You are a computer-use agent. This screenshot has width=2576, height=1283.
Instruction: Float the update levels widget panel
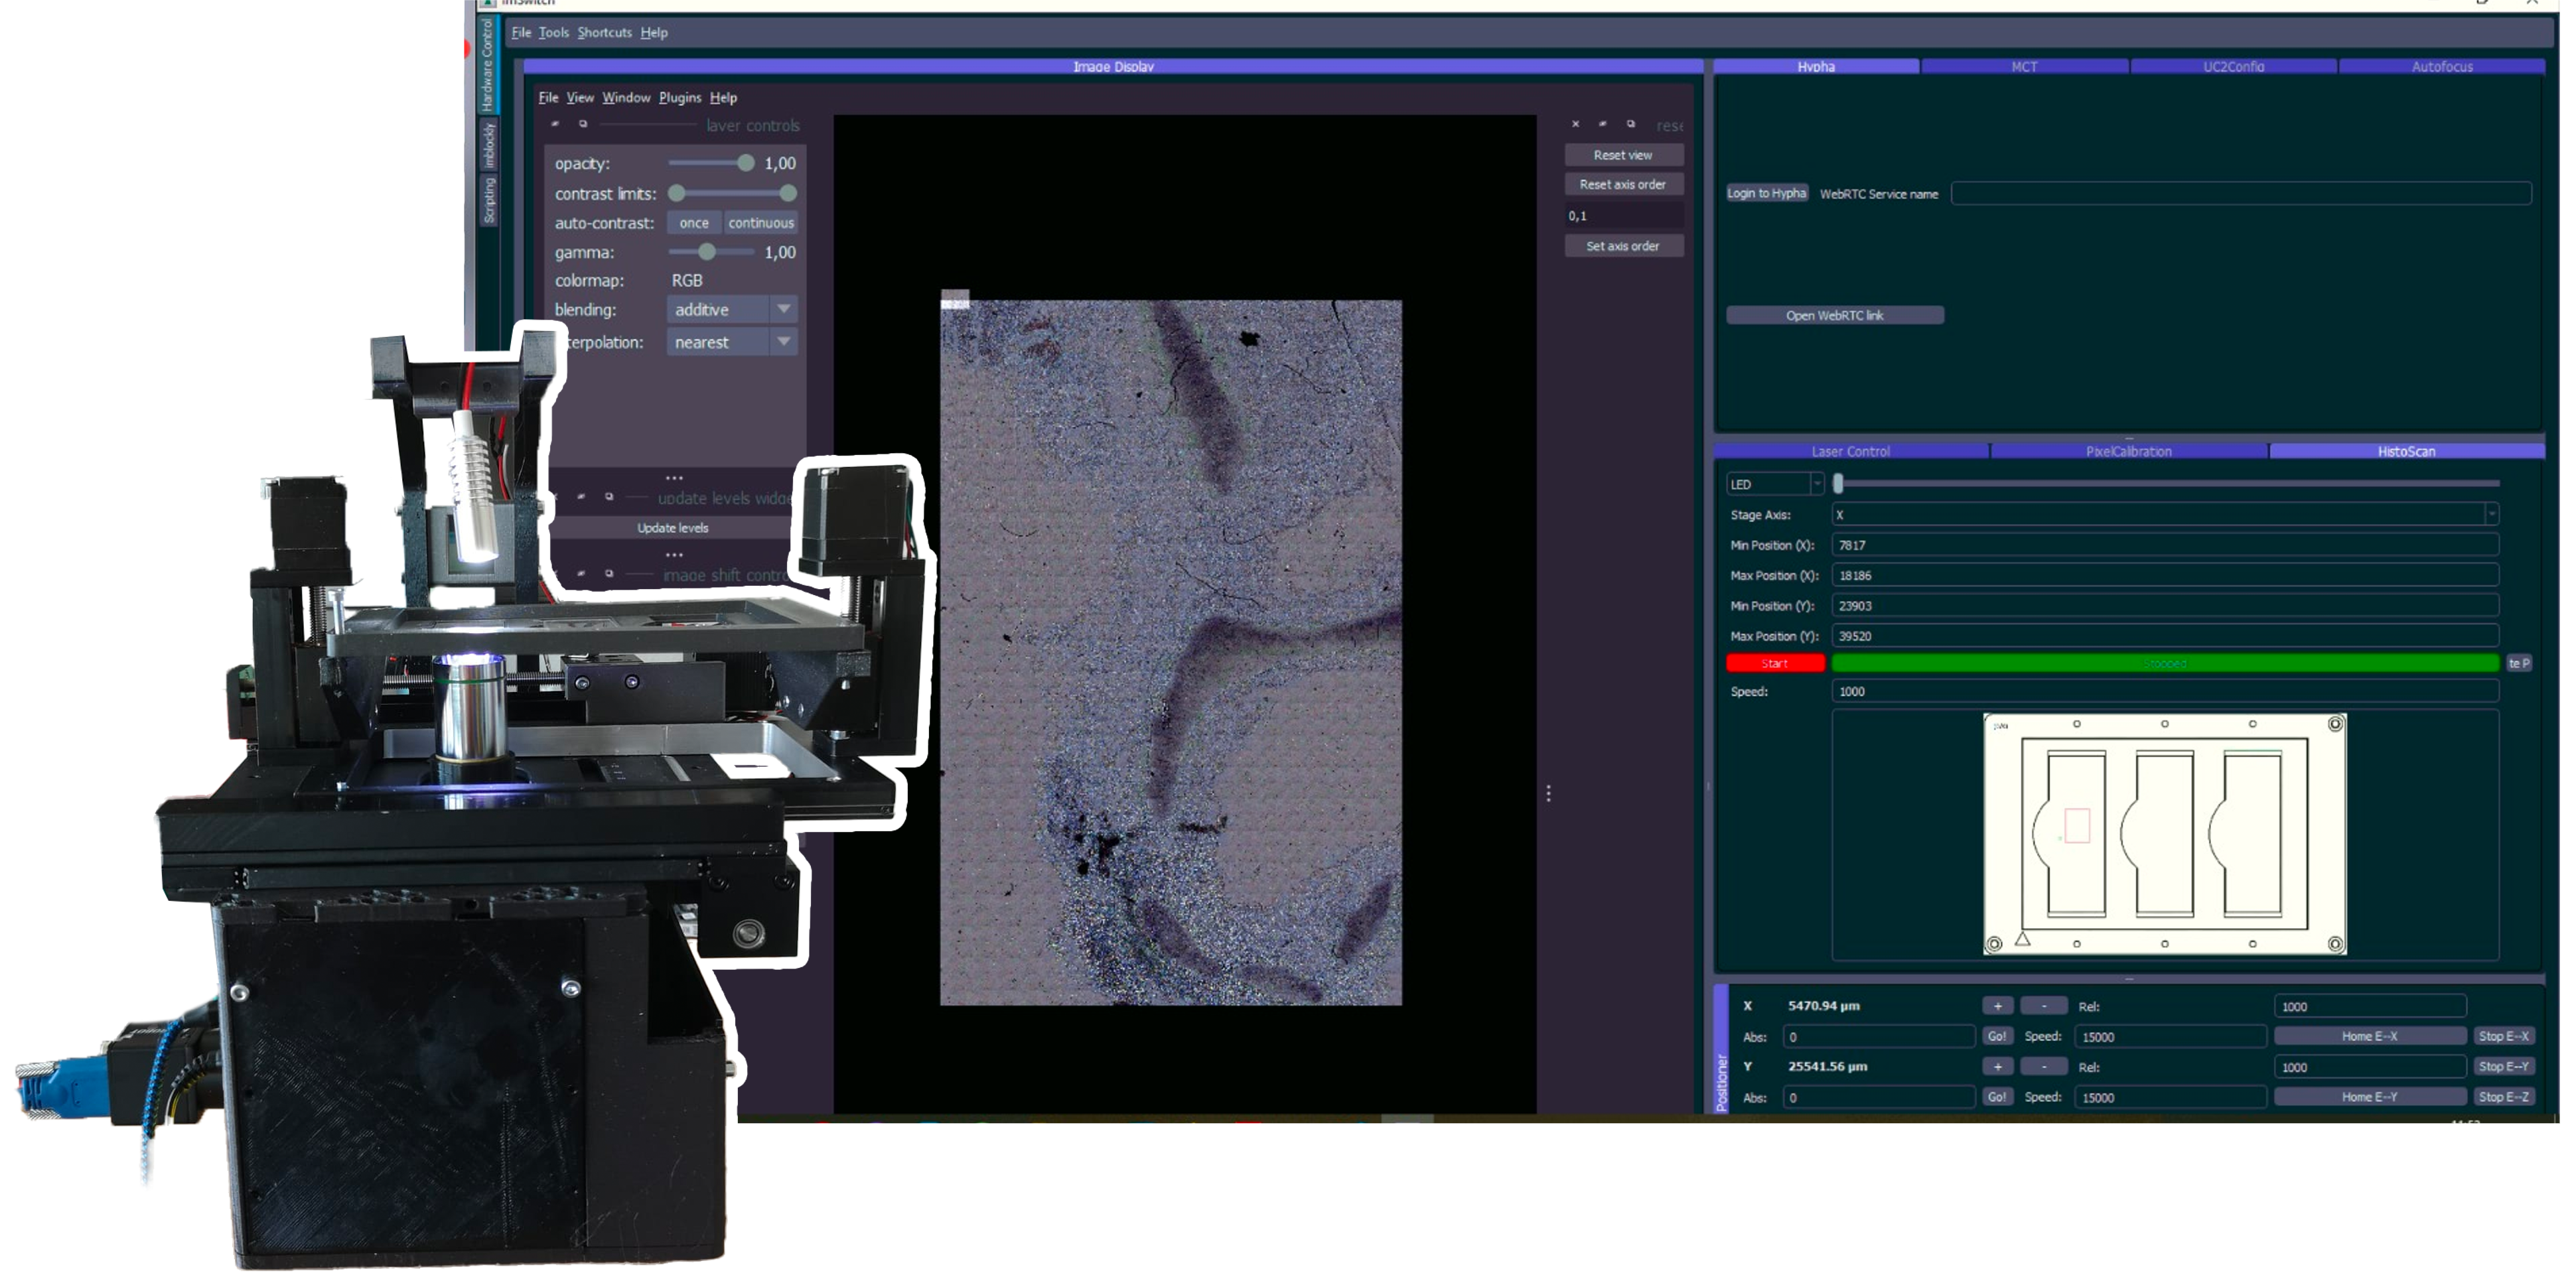coord(609,497)
